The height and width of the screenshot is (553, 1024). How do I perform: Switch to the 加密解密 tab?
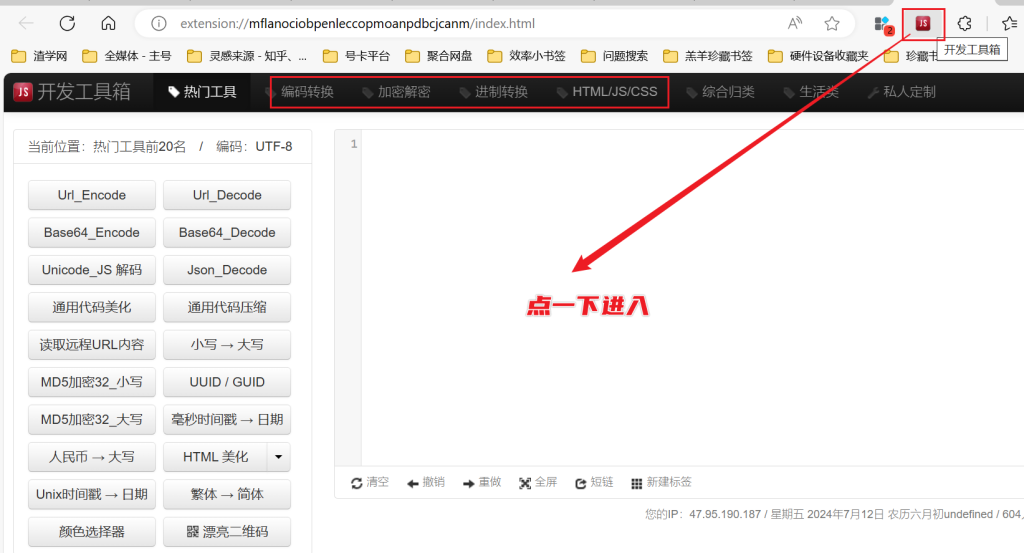[397, 92]
